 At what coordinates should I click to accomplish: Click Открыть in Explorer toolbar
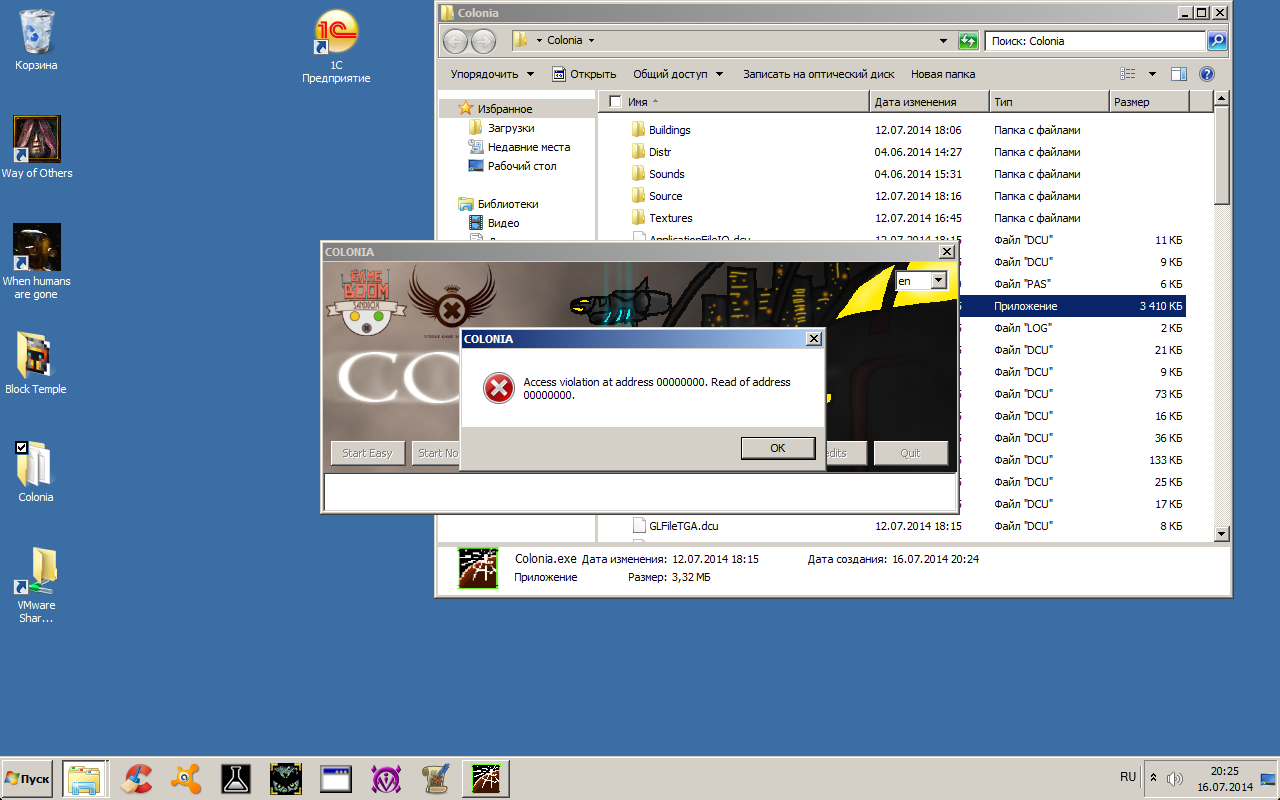pyautogui.click(x=584, y=74)
